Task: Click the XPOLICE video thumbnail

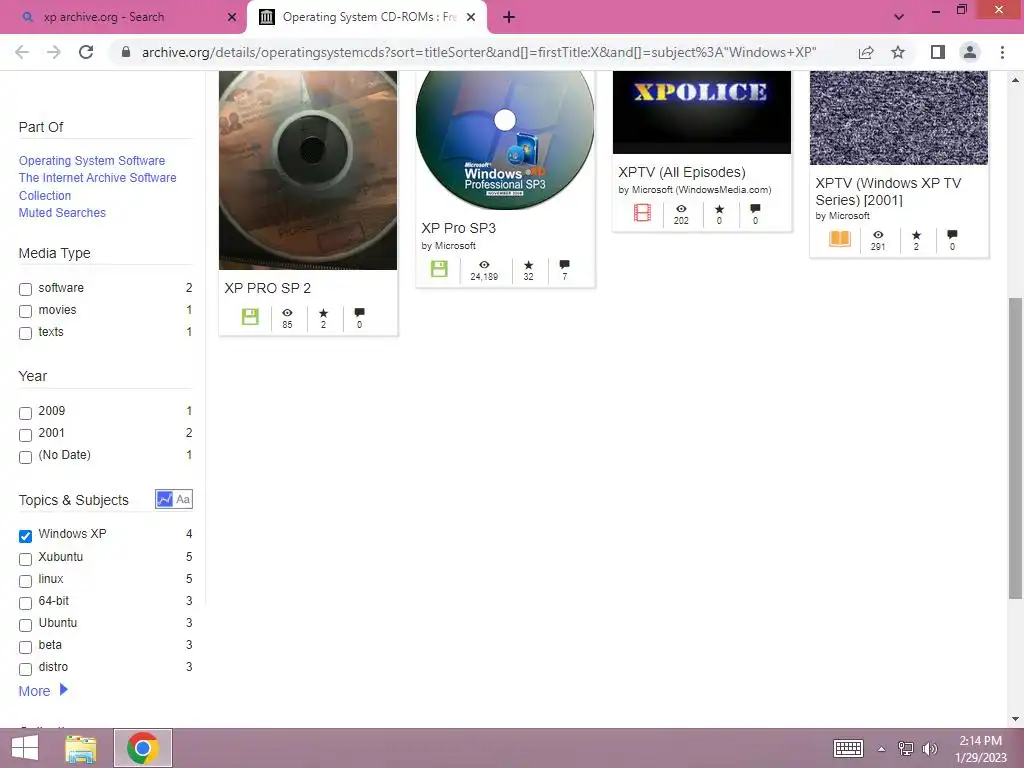Action: [701, 112]
